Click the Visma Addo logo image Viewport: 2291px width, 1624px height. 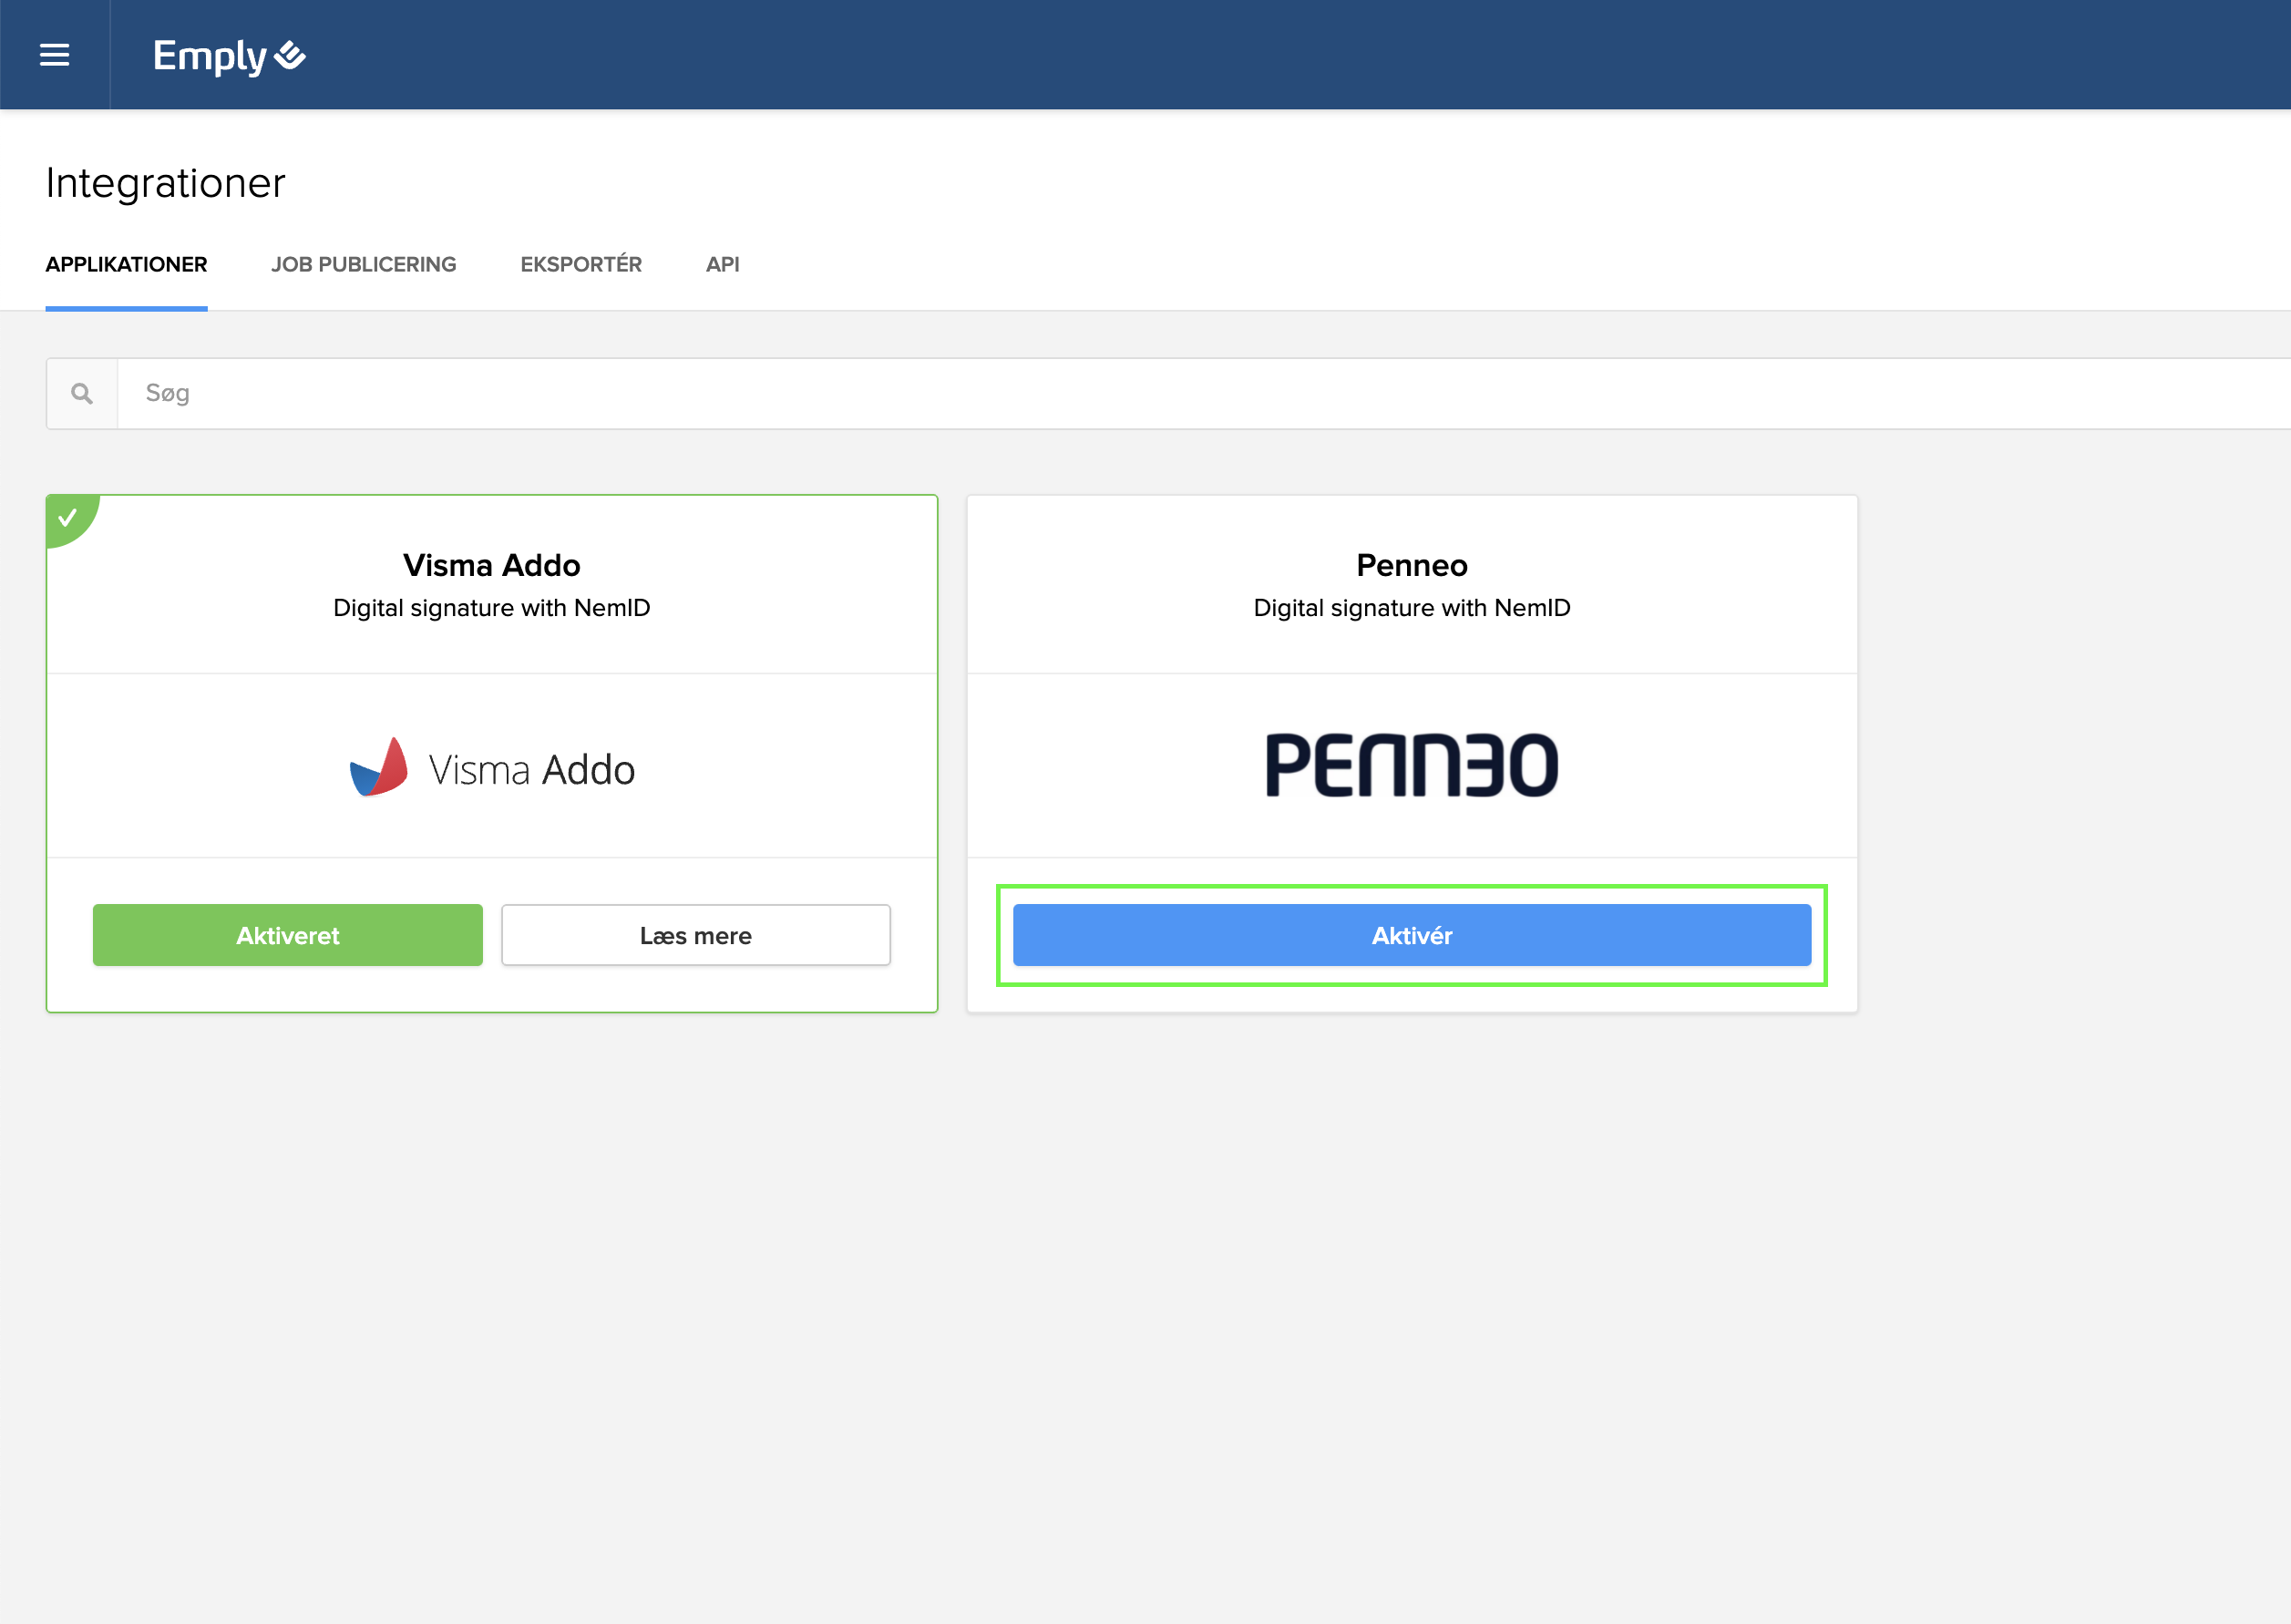[x=491, y=768]
